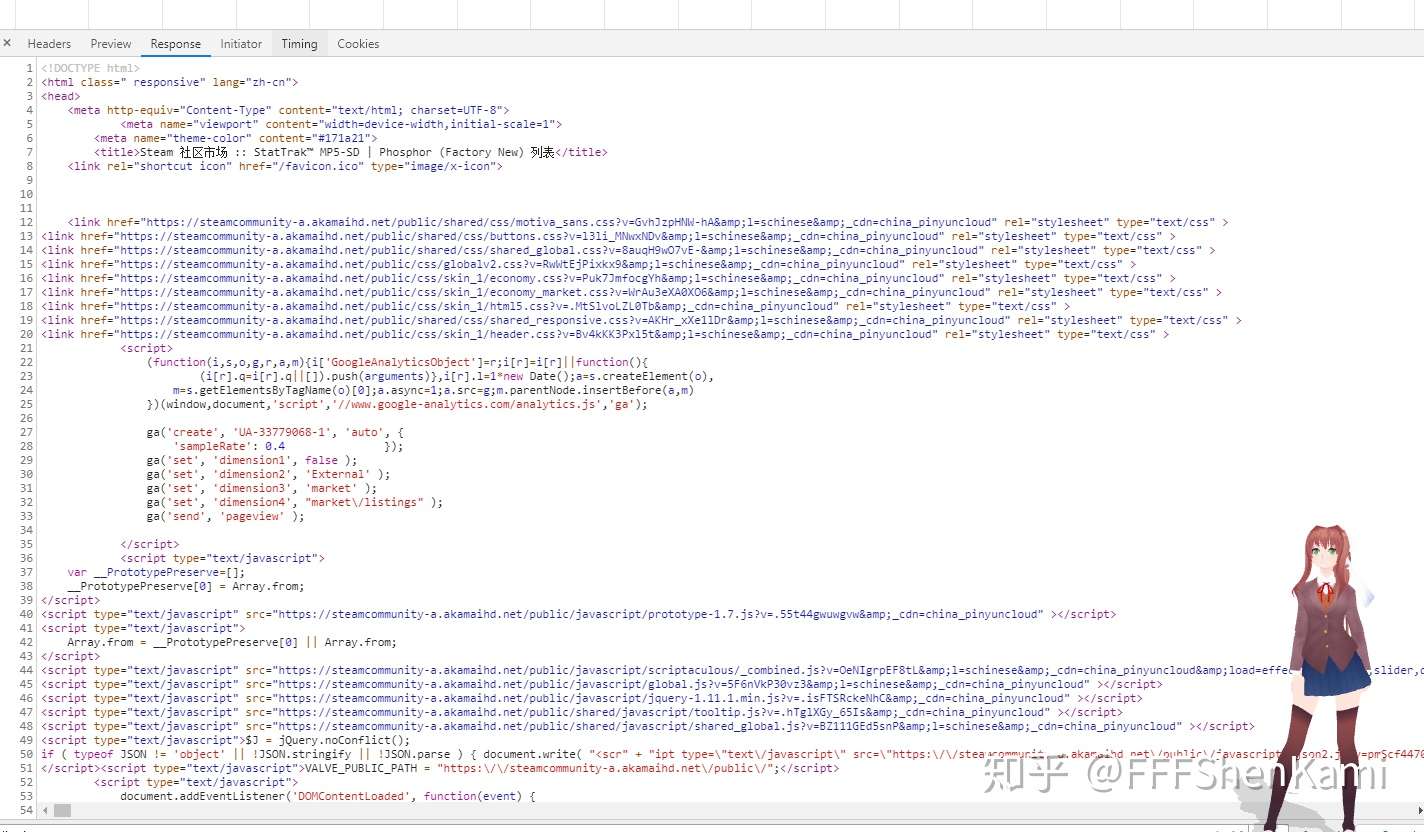
Task: Click the economy_market.css stylesheet line
Action: pos(631,292)
